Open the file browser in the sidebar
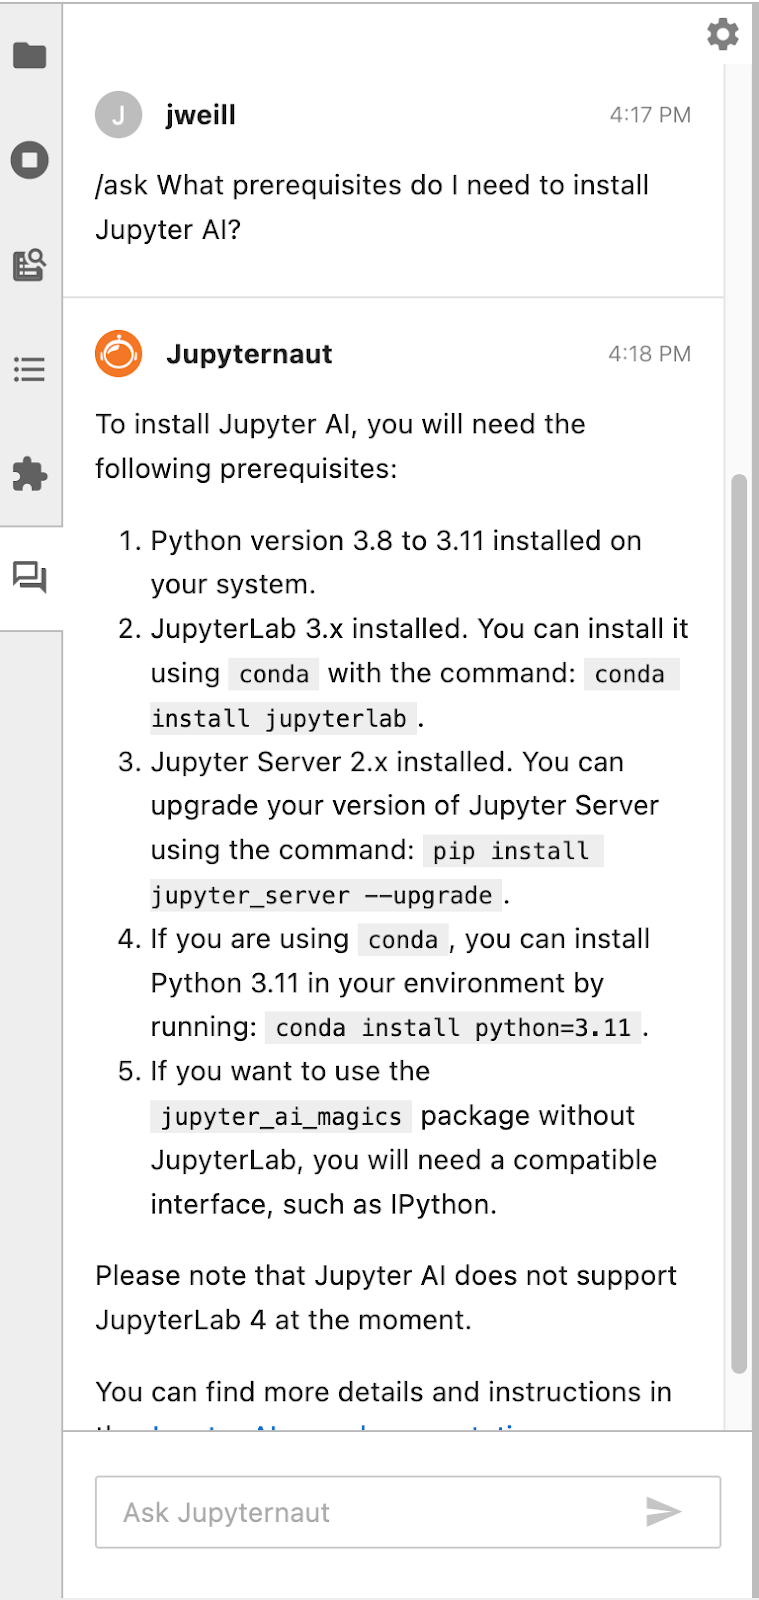The height and width of the screenshot is (1600, 759). point(29,55)
